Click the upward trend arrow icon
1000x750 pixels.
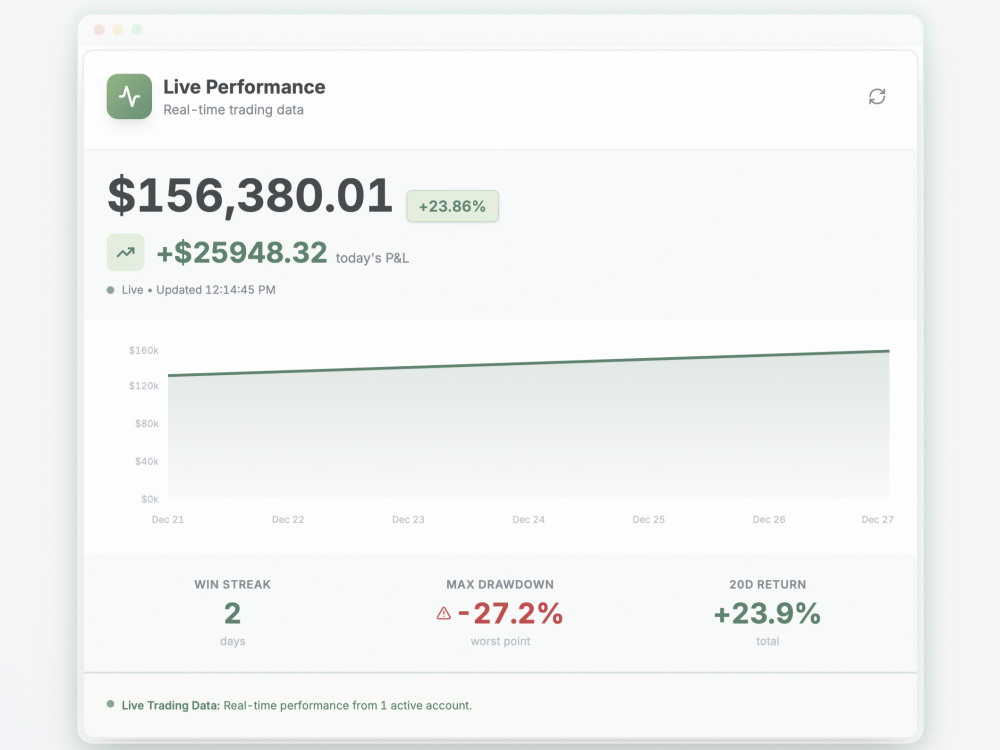(126, 253)
